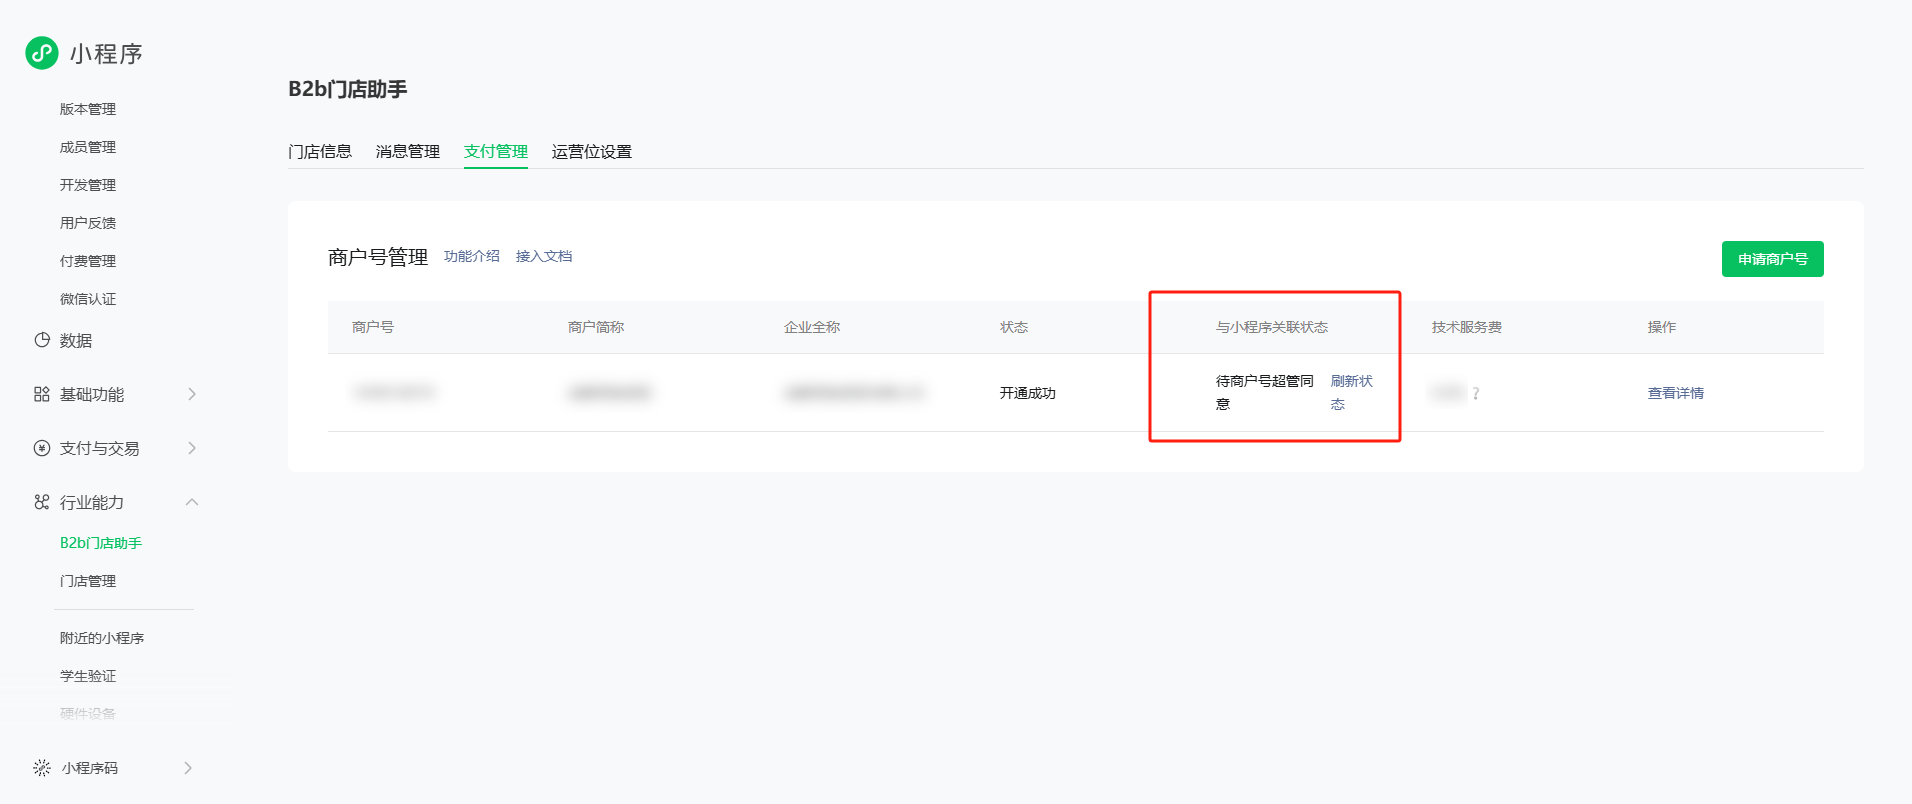
Task: Expand the 小程序码 chevron
Action: pyautogui.click(x=188, y=768)
